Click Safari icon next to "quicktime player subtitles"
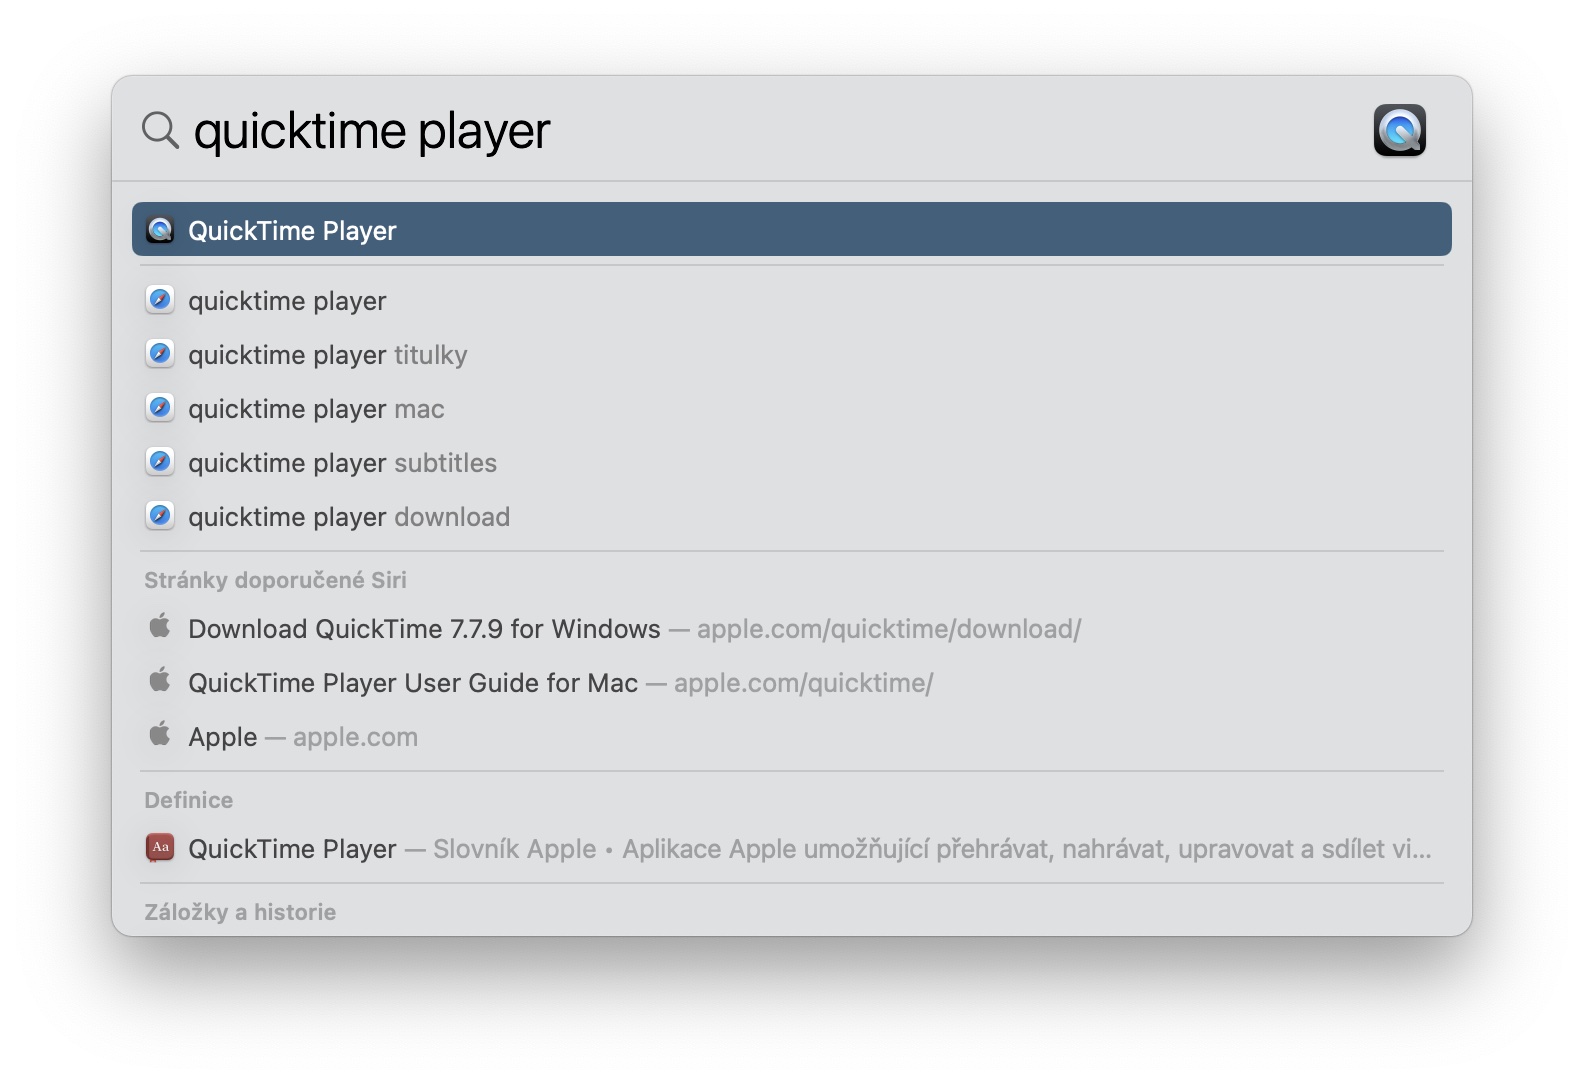This screenshot has height=1084, width=1584. point(160,462)
